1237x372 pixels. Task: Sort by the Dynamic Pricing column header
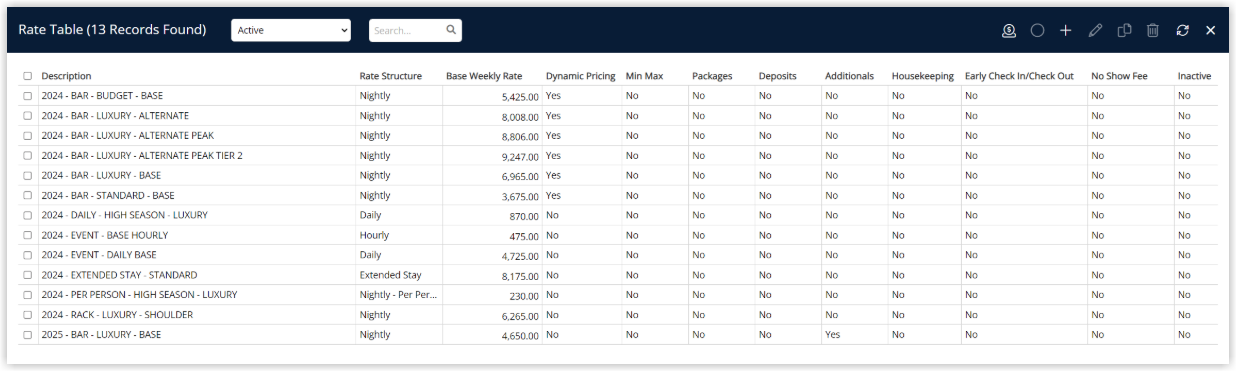click(x=581, y=76)
